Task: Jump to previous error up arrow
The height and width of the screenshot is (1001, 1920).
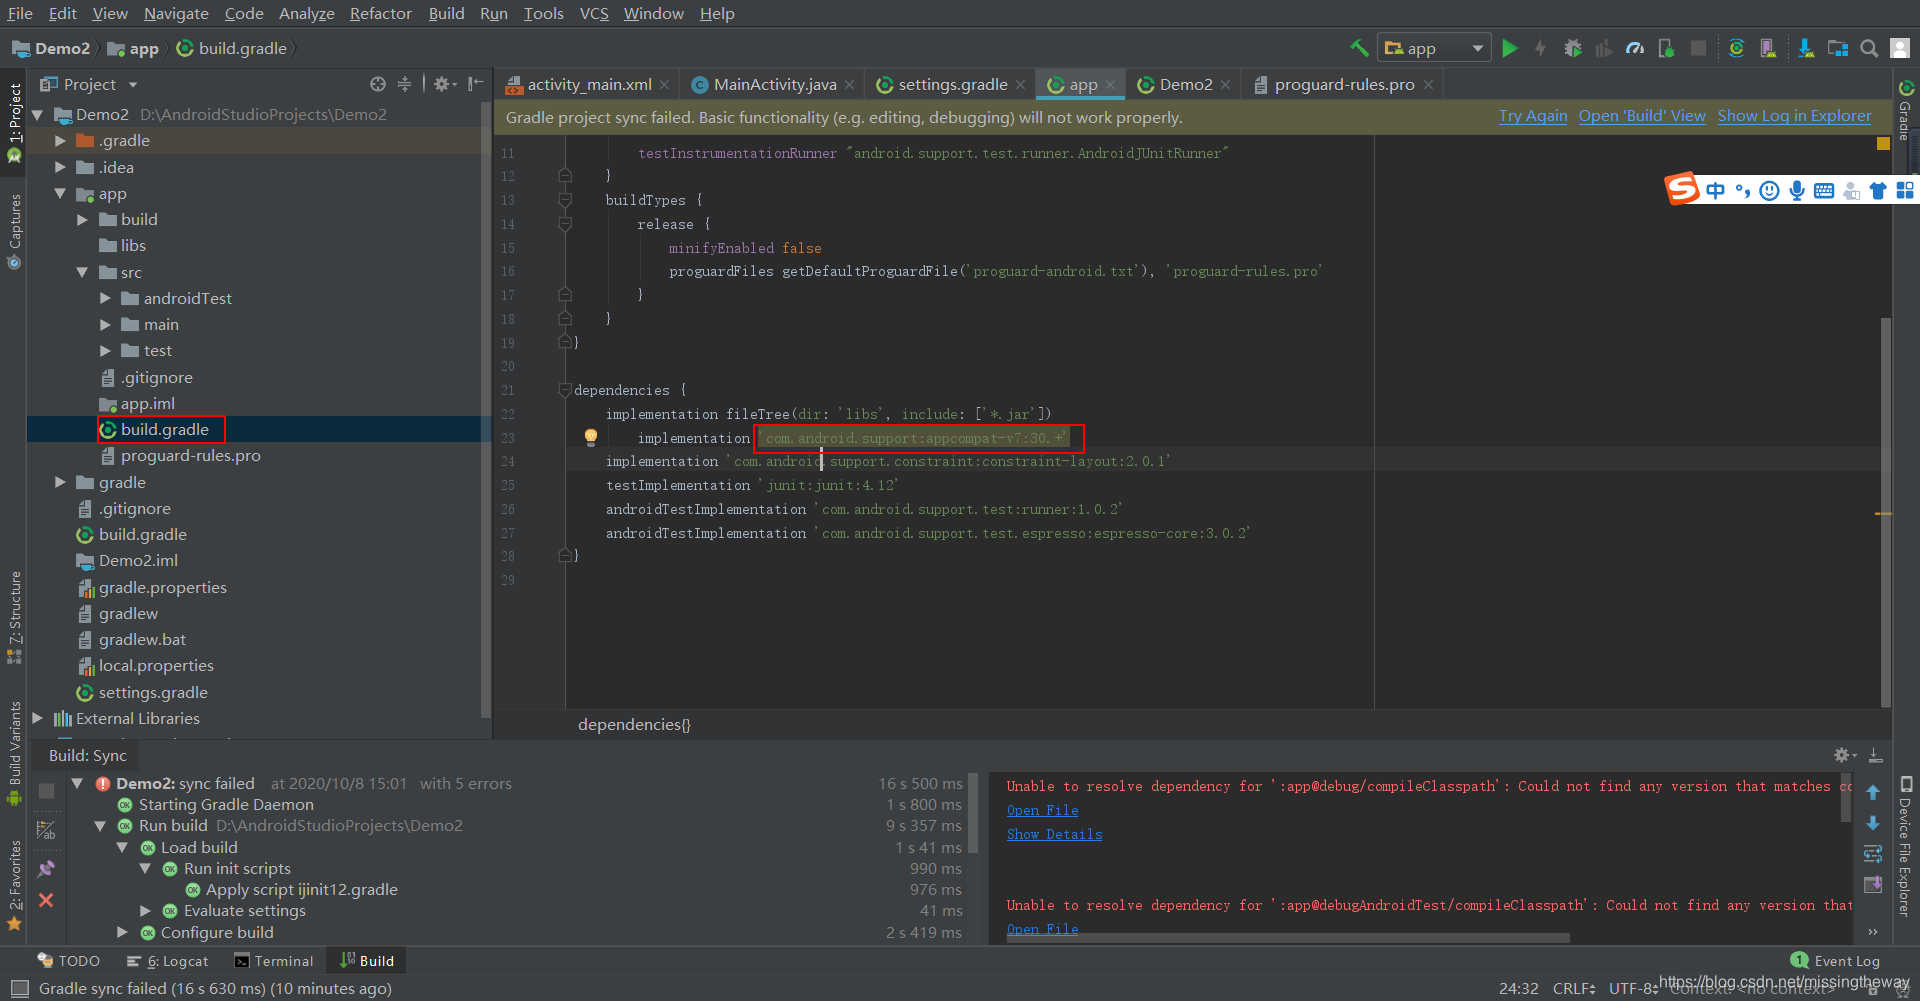Action: click(x=1873, y=792)
